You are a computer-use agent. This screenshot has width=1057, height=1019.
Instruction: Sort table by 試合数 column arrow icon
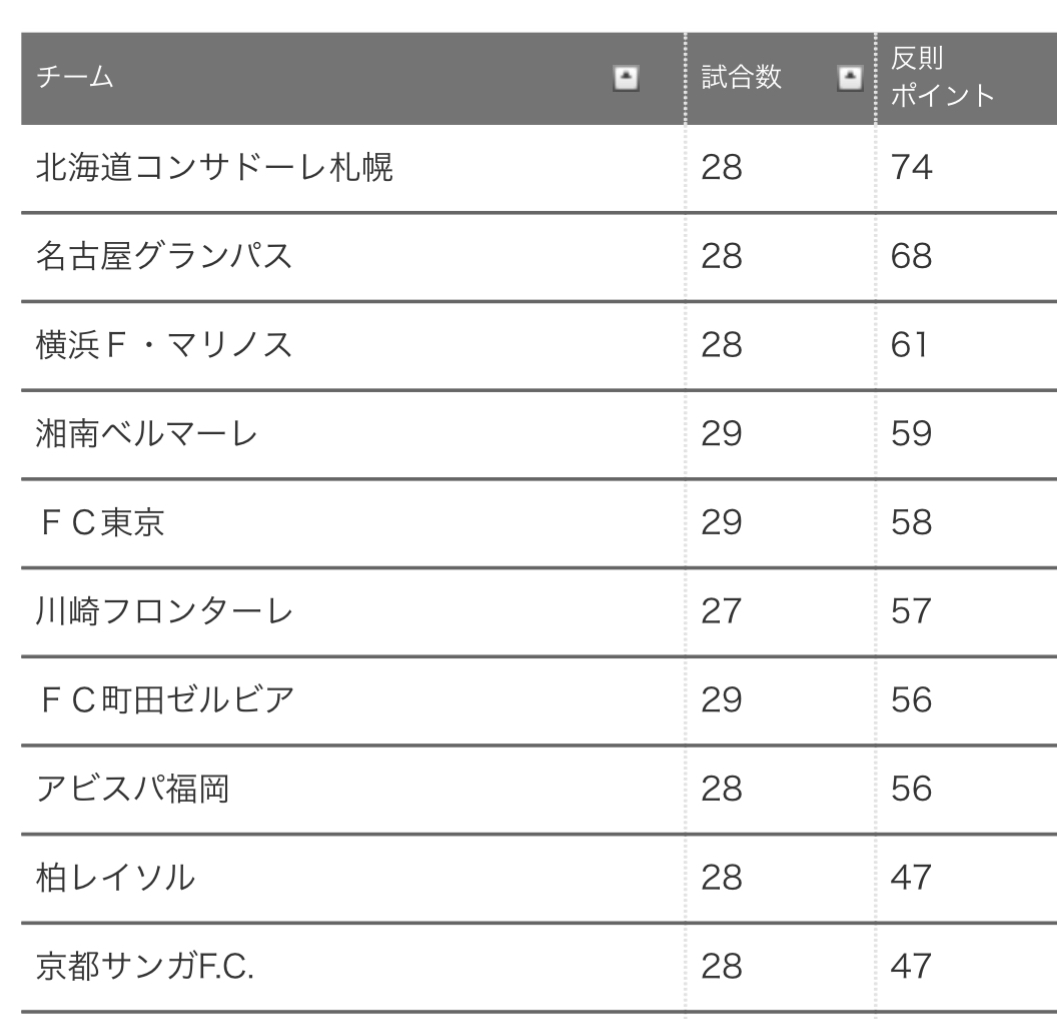pyautogui.click(x=849, y=78)
